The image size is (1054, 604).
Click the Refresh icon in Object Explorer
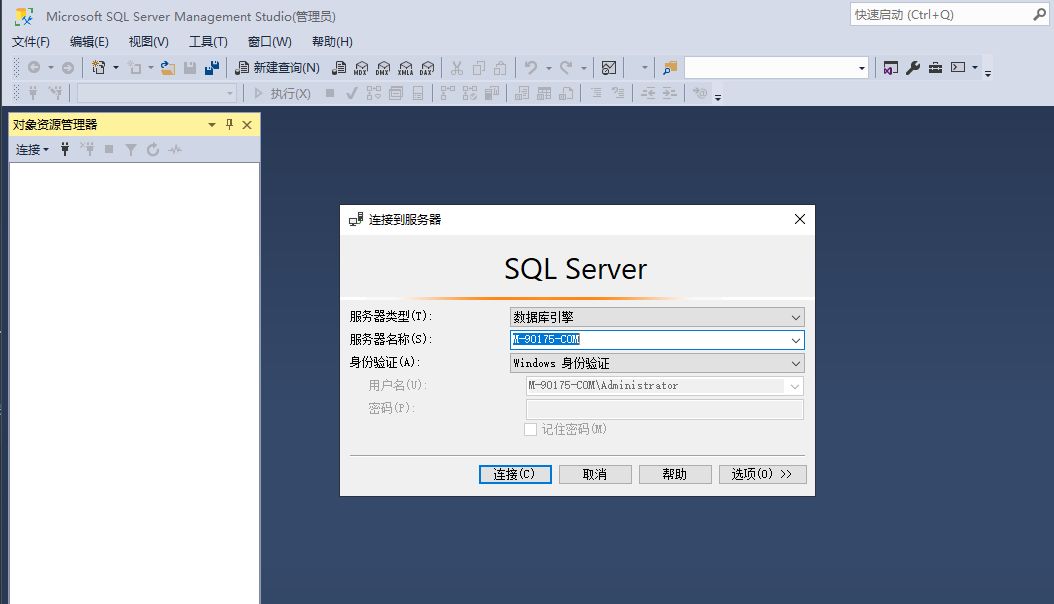click(153, 149)
